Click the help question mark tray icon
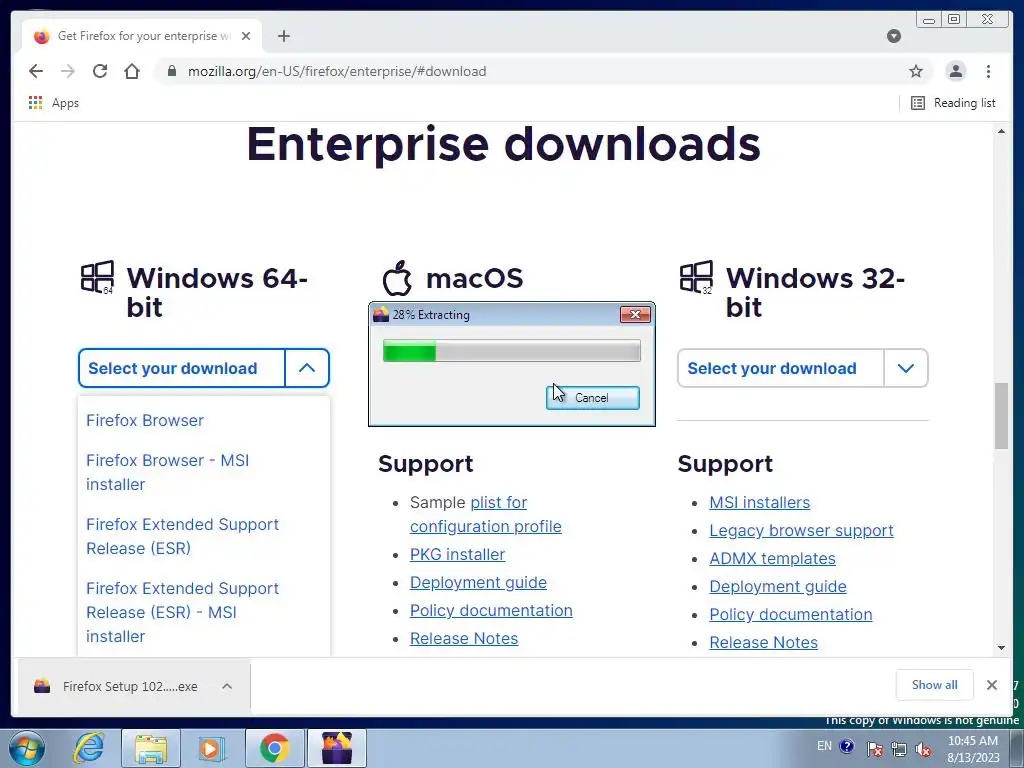 pyautogui.click(x=847, y=746)
